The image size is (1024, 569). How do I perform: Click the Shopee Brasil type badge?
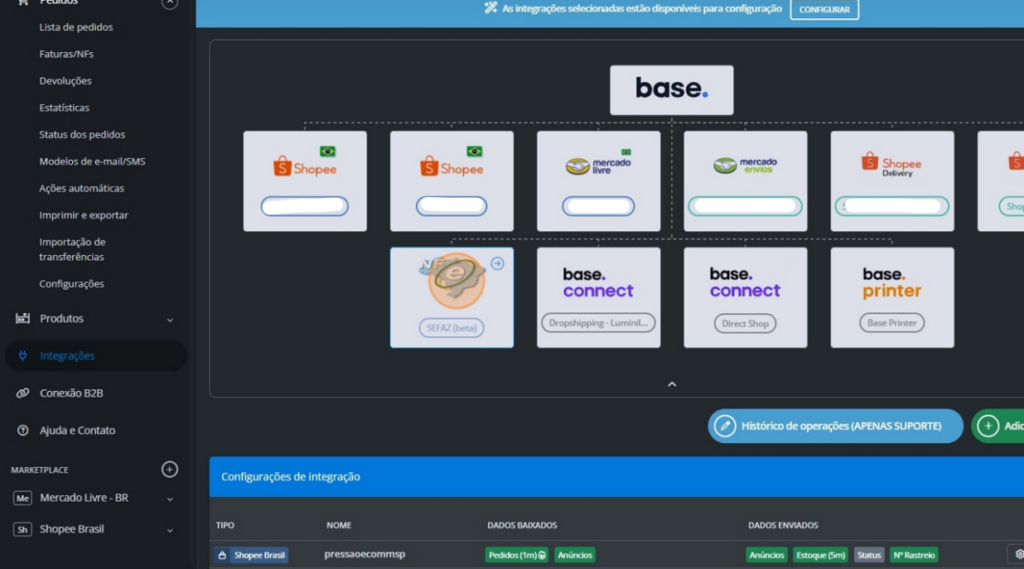pos(251,555)
